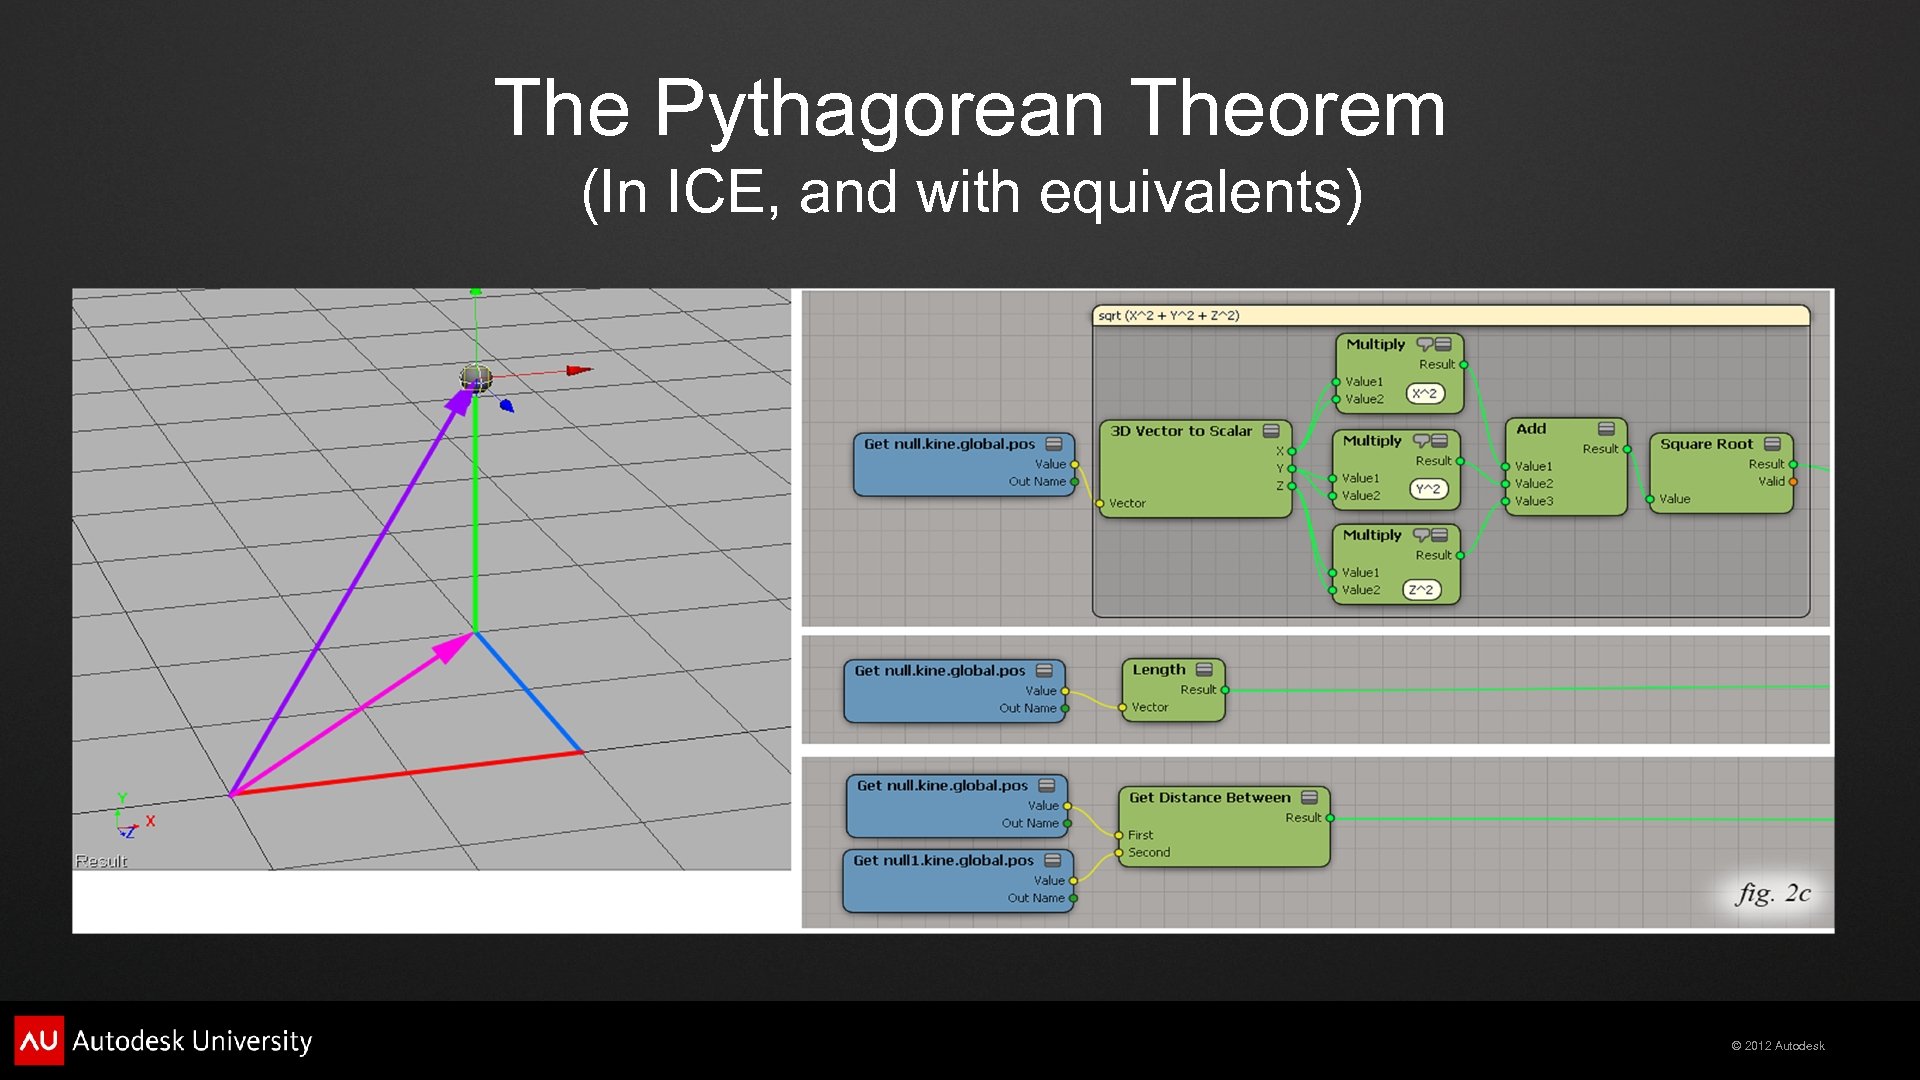Click the Length node's menu icon

click(1205, 669)
